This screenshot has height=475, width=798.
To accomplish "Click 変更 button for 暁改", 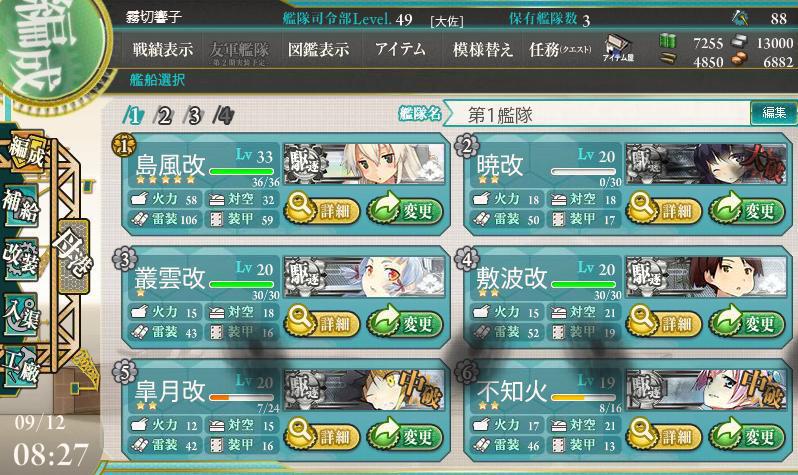I will point(747,209).
